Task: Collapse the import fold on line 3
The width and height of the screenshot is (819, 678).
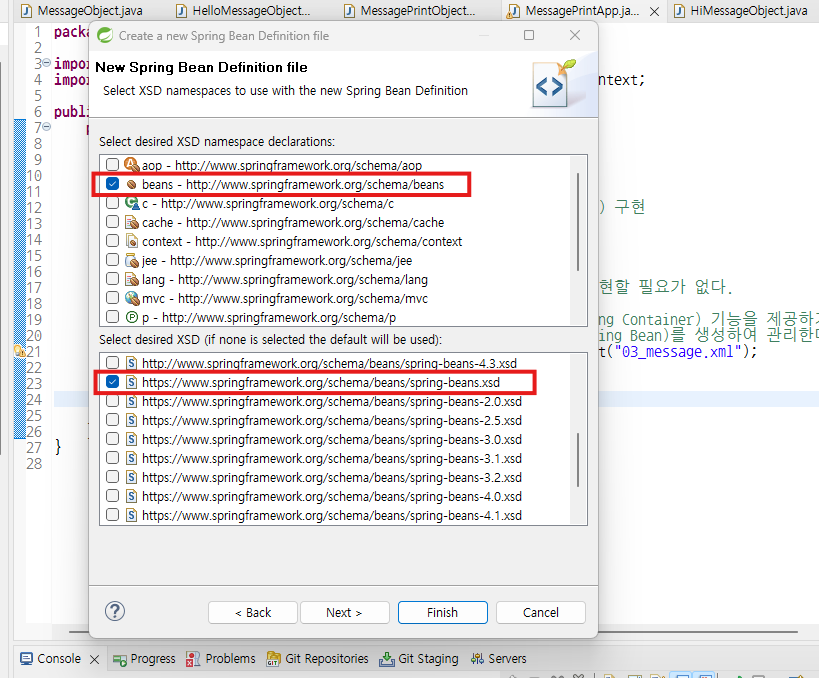Action: coord(46,63)
